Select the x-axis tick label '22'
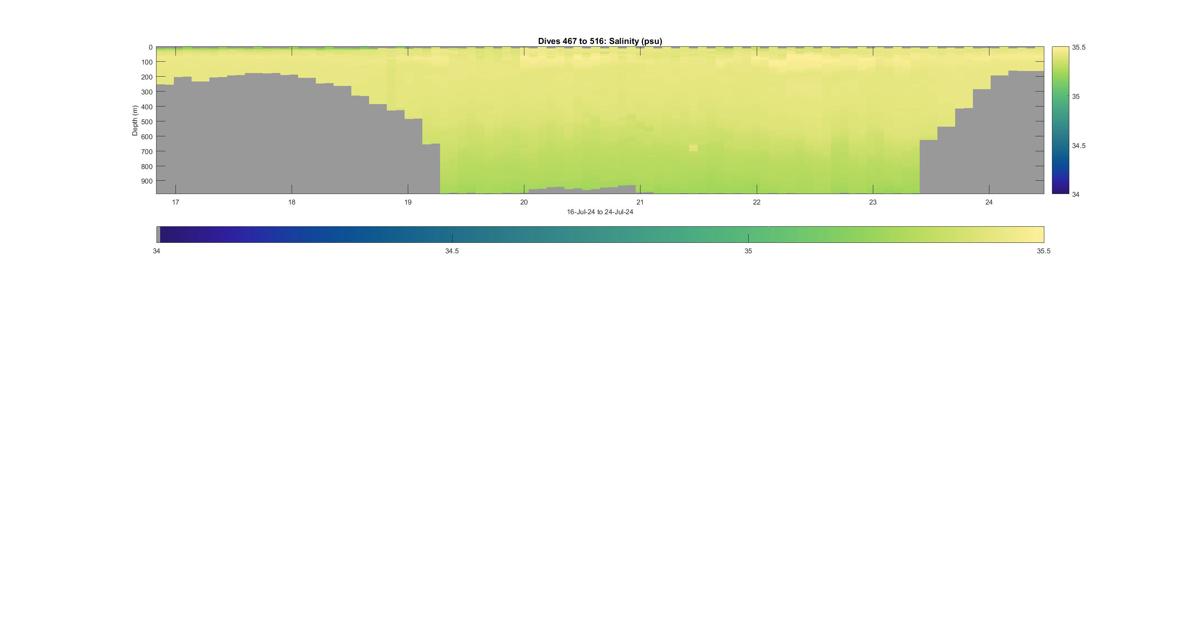Viewport: 1200px width, 622px height. coord(757,202)
